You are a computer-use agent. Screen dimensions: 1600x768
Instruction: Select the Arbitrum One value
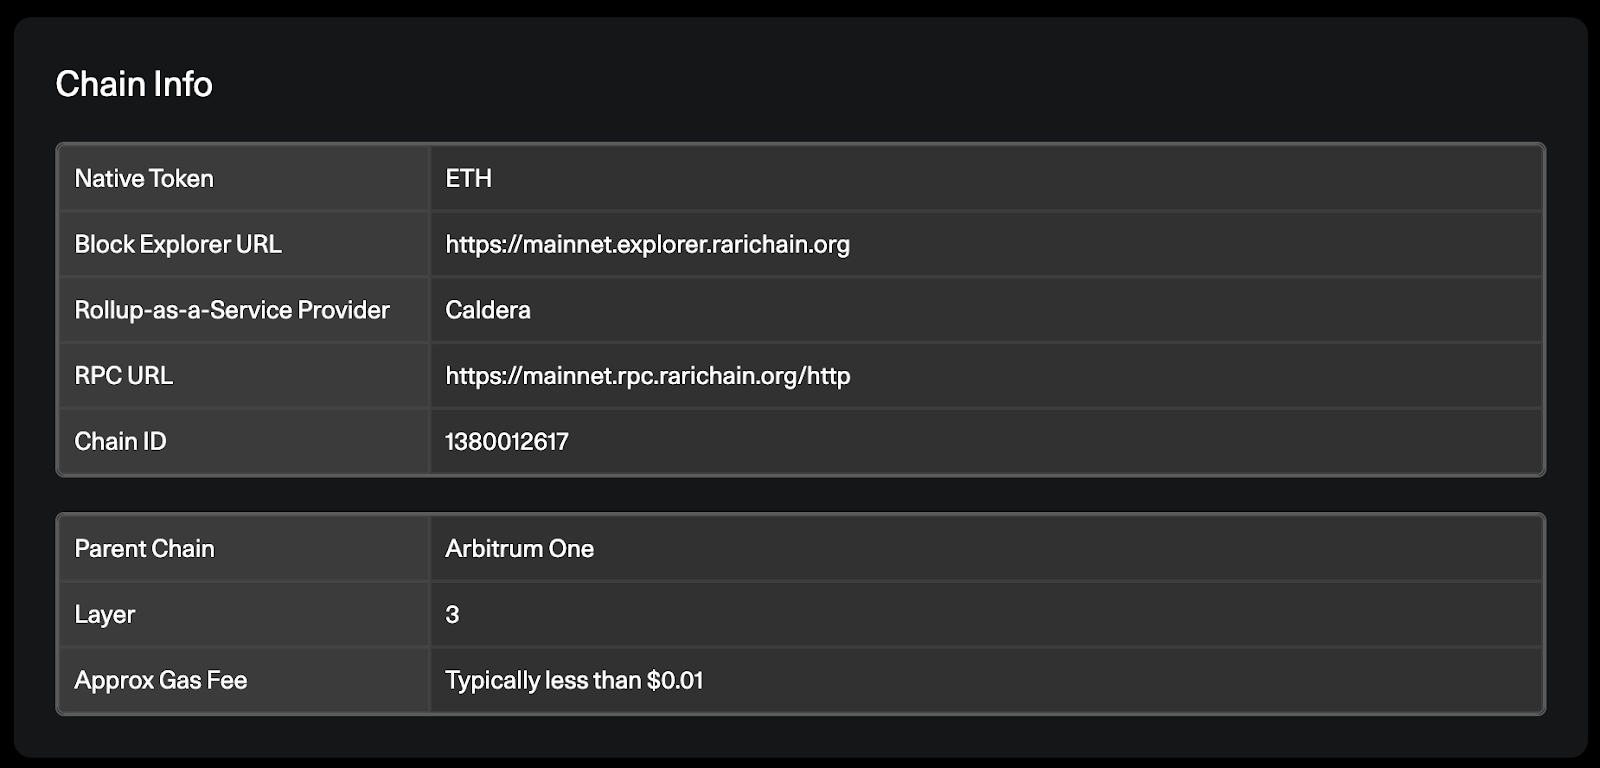click(x=519, y=549)
